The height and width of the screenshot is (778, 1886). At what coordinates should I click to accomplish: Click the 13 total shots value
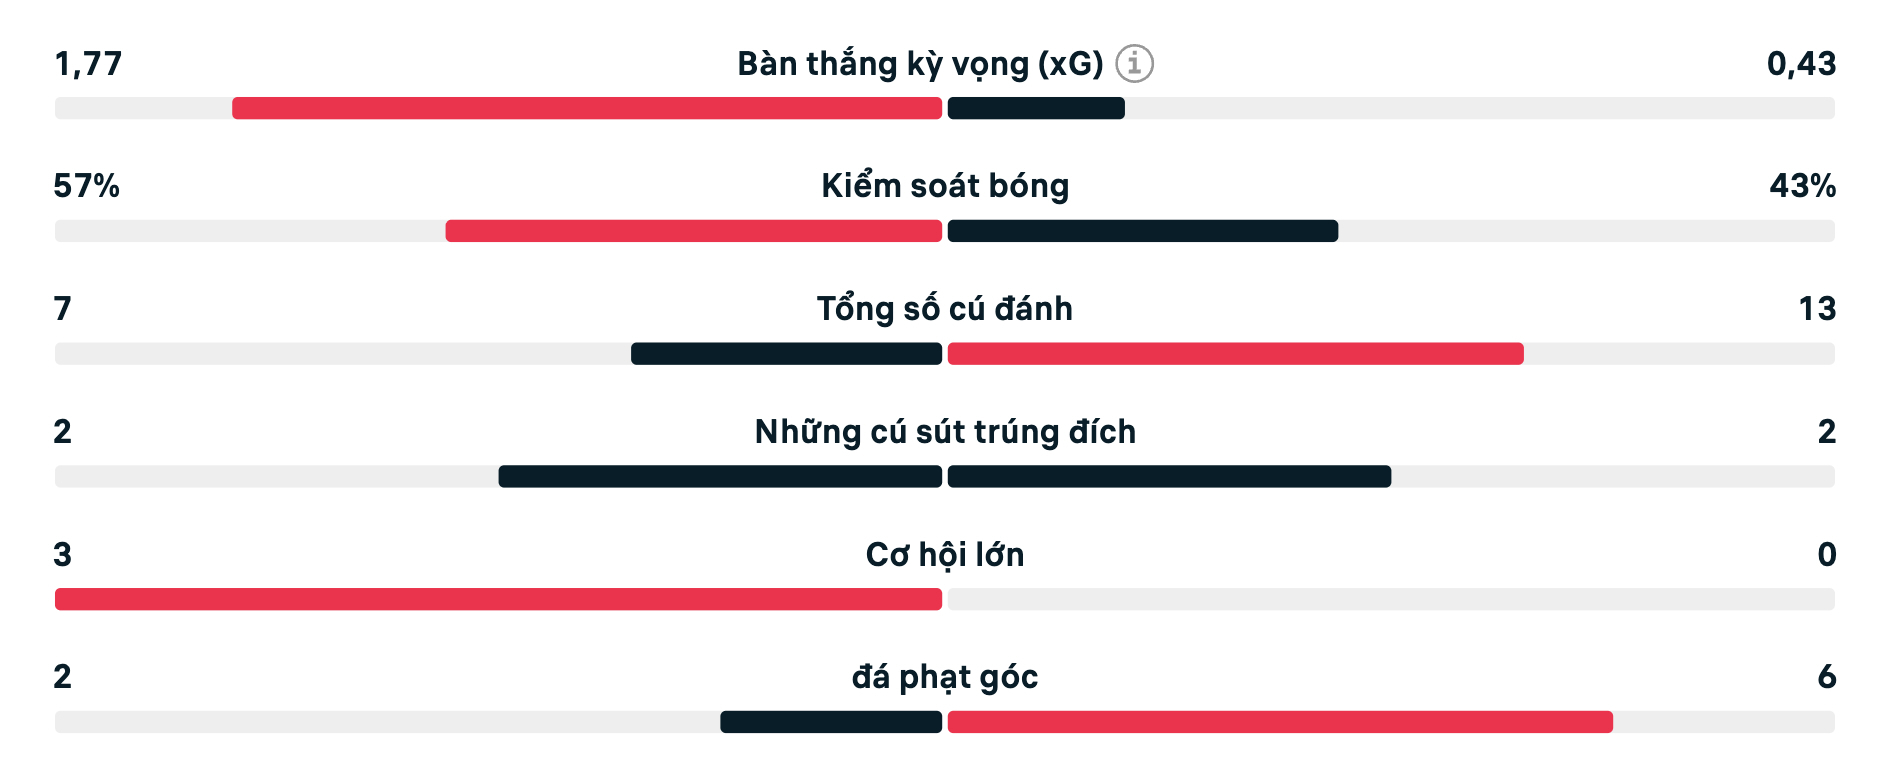point(1817,309)
